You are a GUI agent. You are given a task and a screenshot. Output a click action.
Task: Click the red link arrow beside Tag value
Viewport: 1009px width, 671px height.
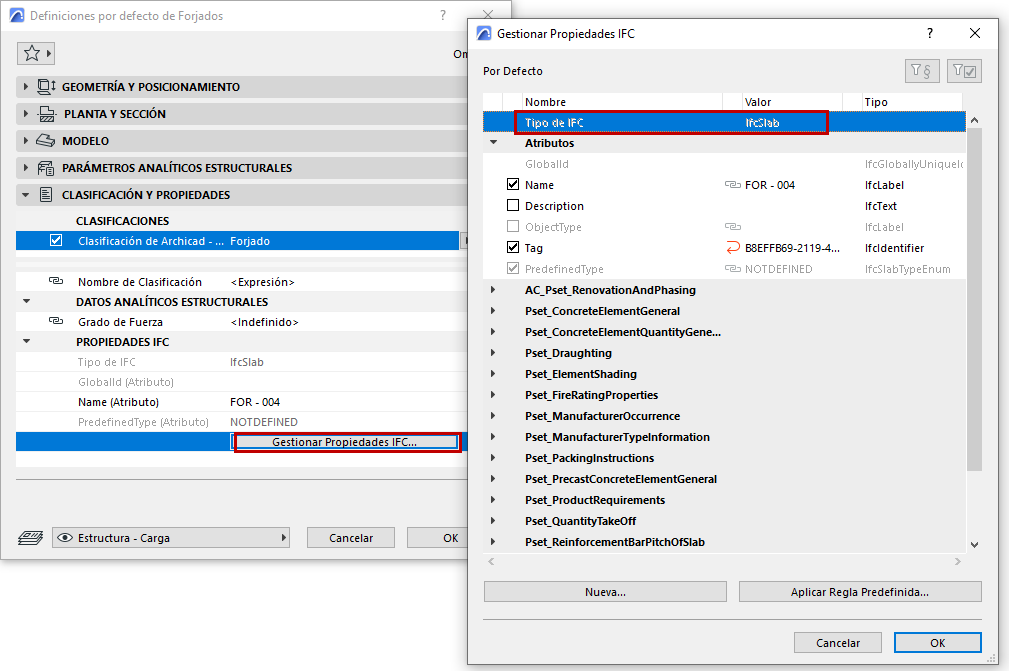tap(732, 248)
